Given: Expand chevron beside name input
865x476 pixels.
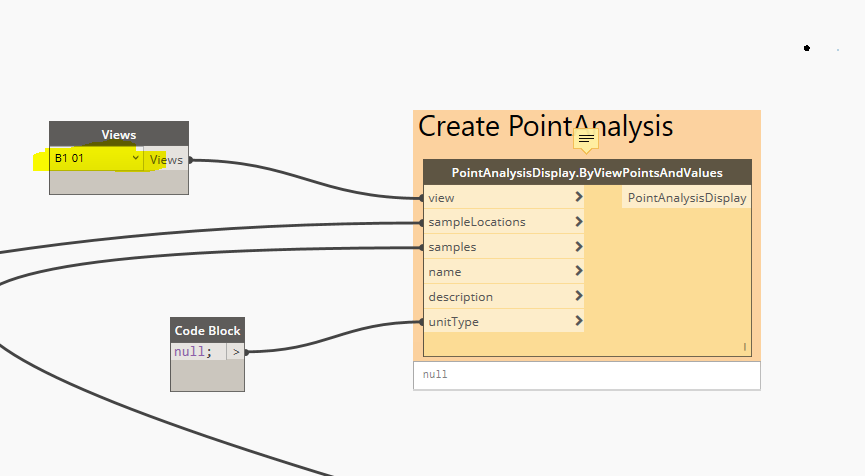Looking at the screenshot, I should tap(579, 271).
